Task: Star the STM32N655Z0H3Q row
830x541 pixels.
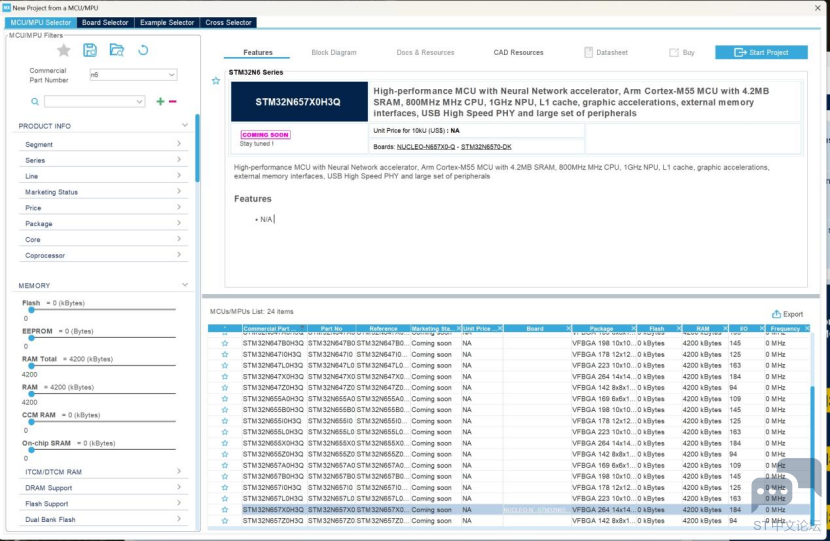Action: point(225,454)
